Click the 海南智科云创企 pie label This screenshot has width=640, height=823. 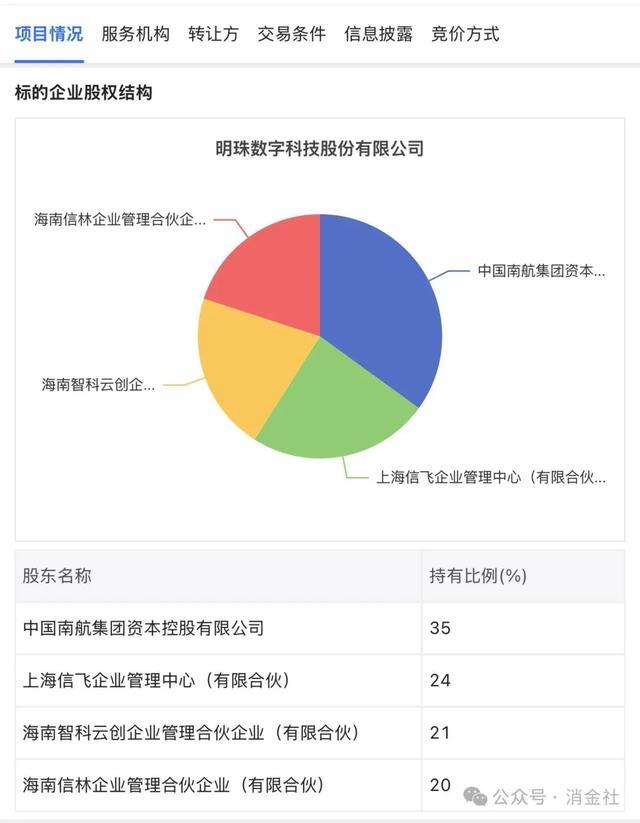[x=98, y=384]
